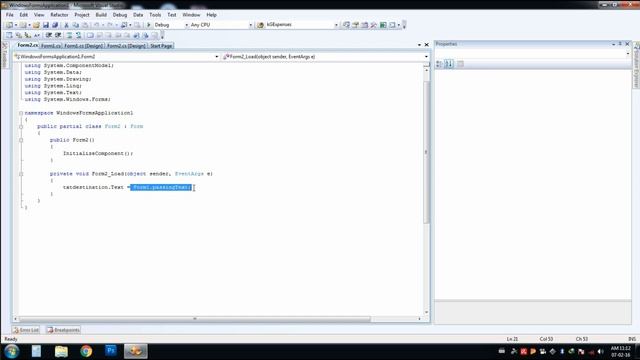
Task: Close the active Form2.cs document
Action: coord(427,44)
